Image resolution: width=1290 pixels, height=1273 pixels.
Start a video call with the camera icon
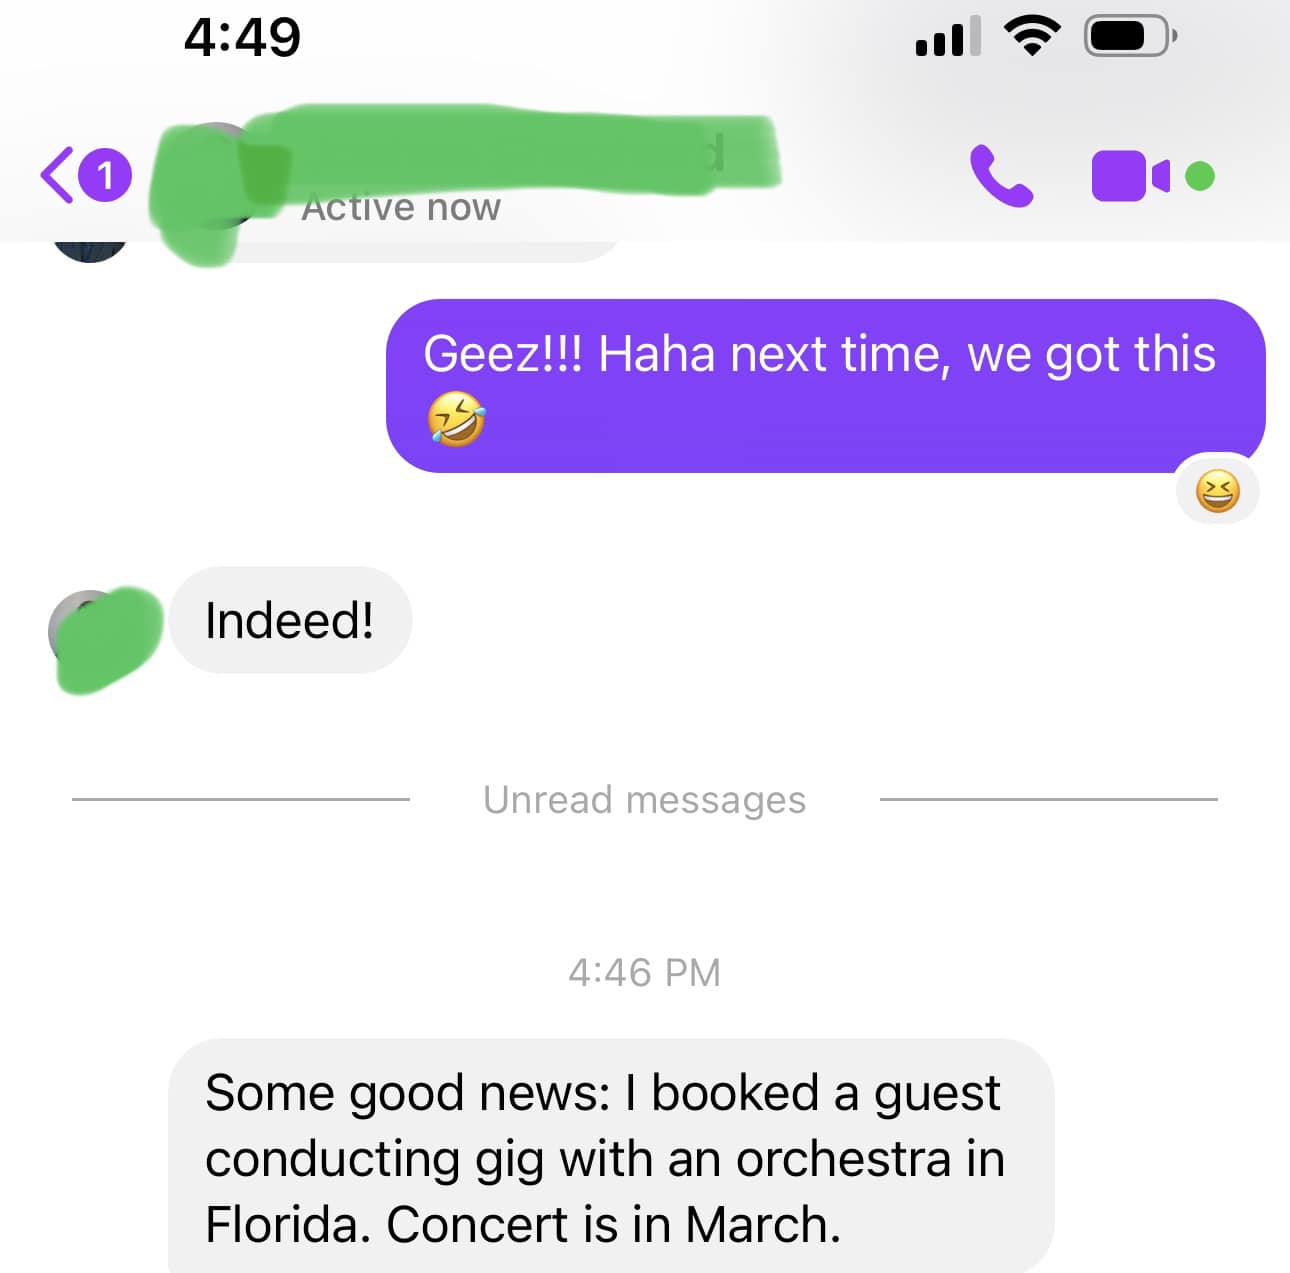click(1129, 176)
